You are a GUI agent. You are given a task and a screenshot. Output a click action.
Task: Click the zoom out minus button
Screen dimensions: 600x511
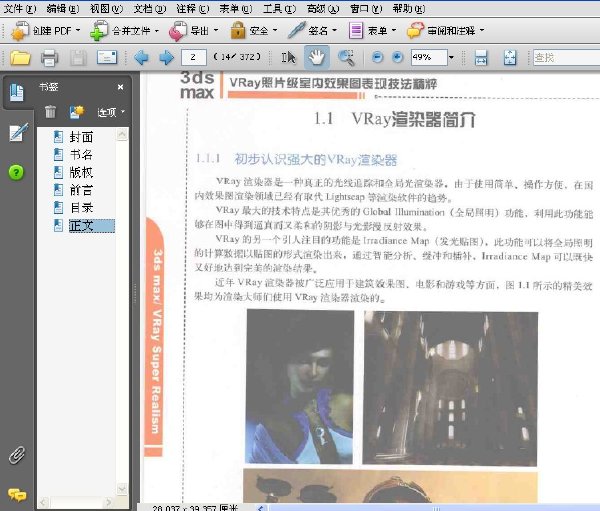(x=377, y=58)
